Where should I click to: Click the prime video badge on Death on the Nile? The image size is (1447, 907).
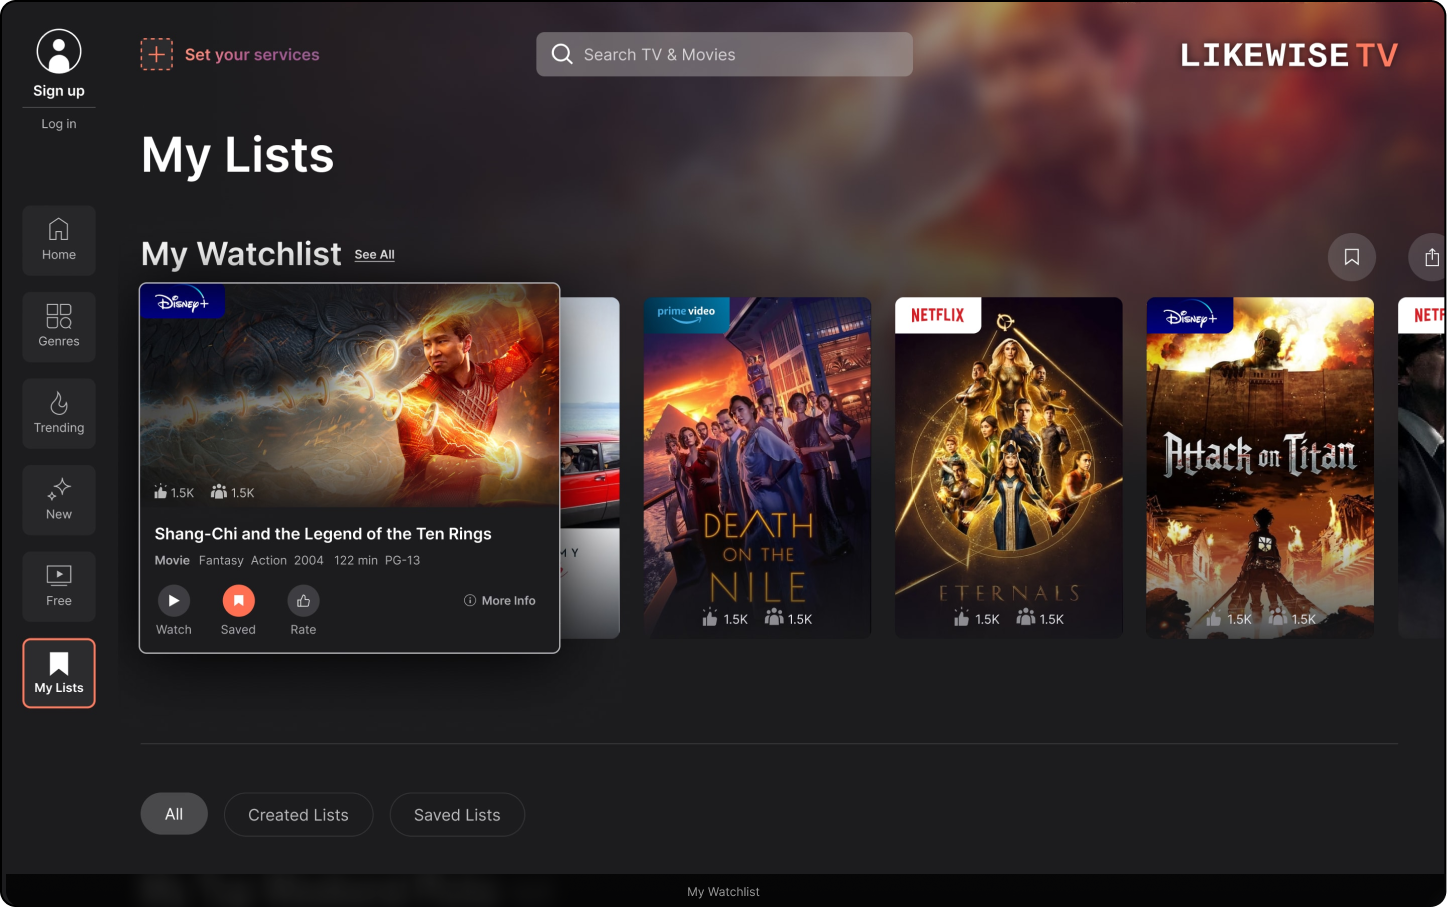click(x=686, y=313)
